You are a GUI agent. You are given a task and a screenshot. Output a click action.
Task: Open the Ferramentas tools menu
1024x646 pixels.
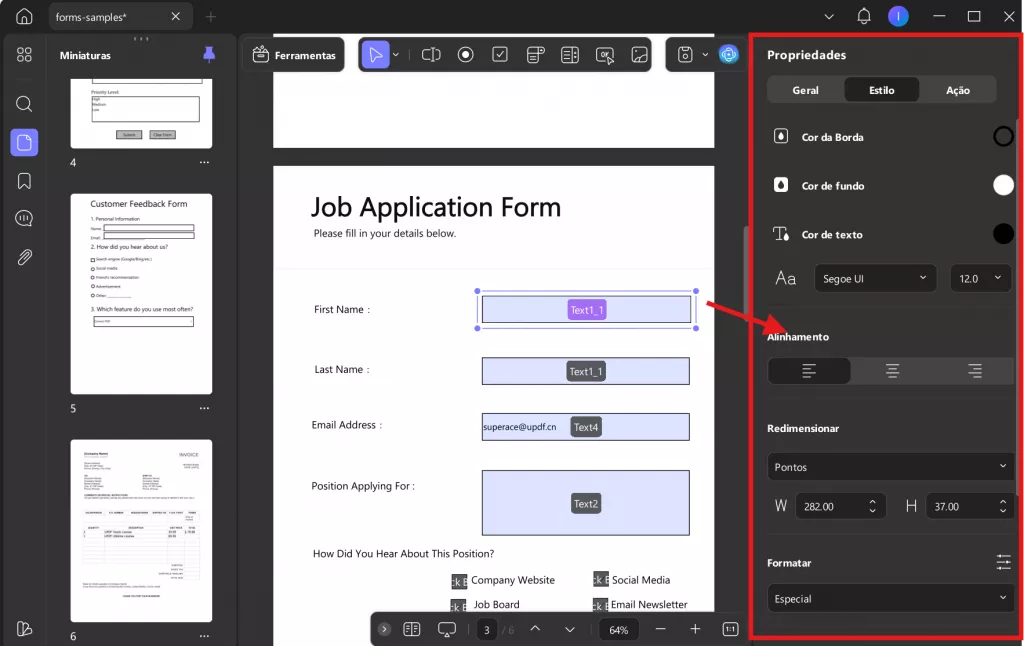point(294,55)
